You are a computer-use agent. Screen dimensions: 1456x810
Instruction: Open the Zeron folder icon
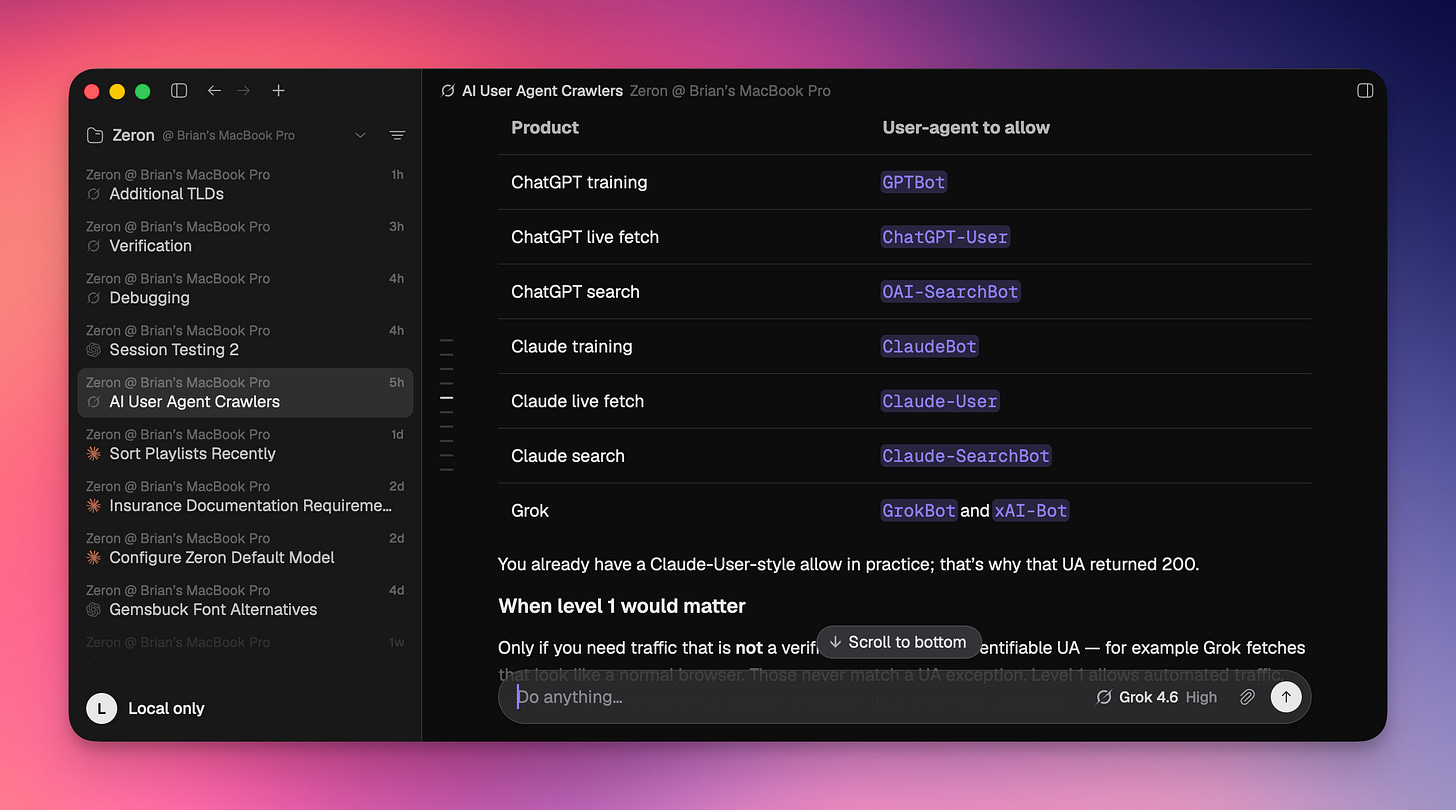click(95, 135)
